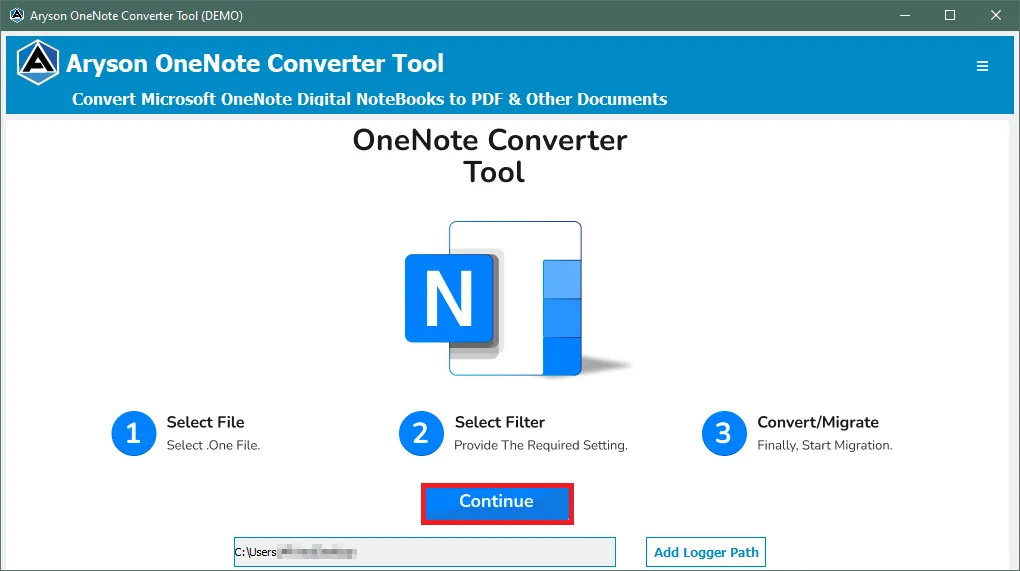The image size is (1020, 571).
Task: Click the "Select Filter" heading text
Action: (x=500, y=422)
